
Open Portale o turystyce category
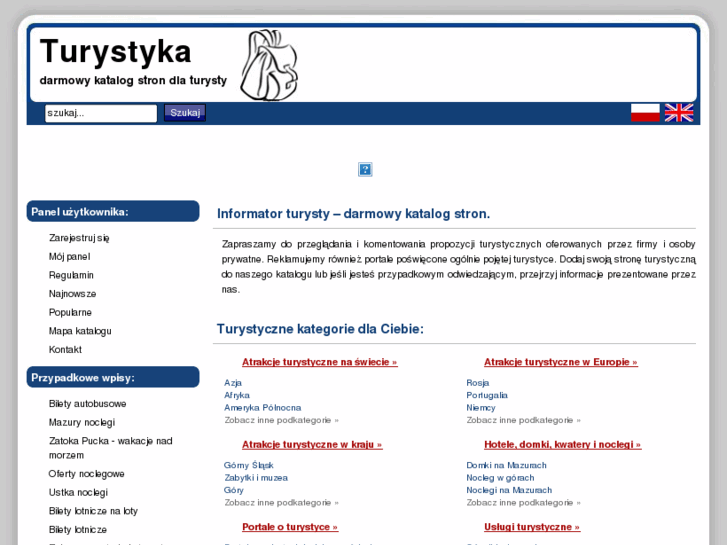290,527
